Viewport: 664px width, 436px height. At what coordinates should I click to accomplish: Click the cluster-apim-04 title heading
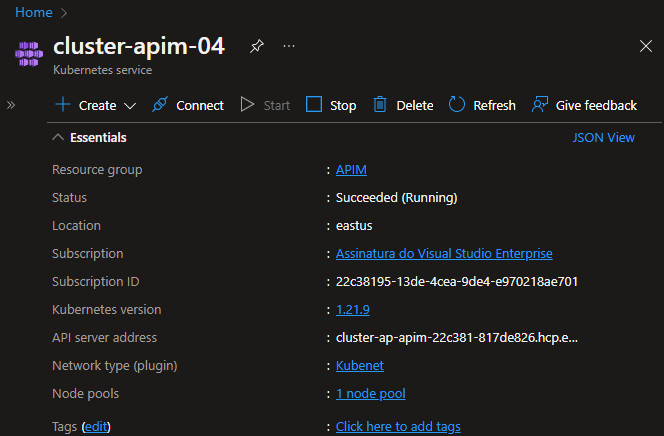(139, 46)
